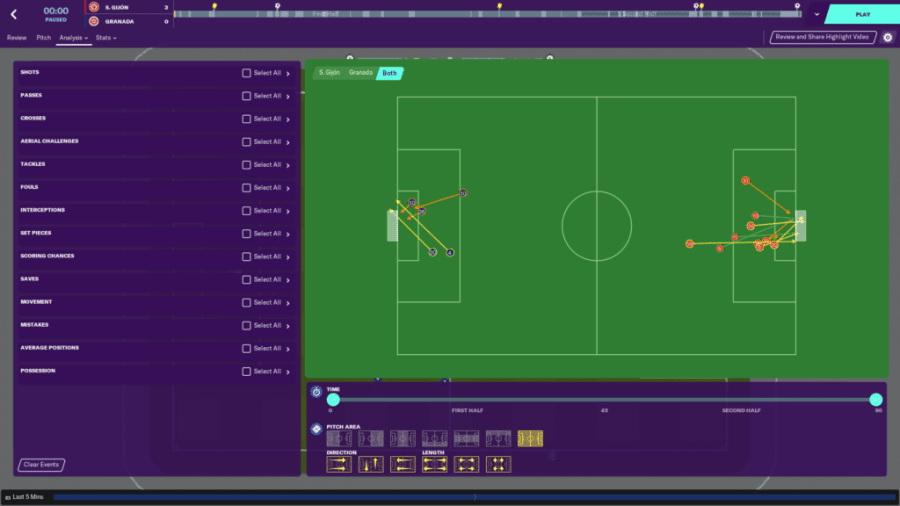Enable Select All for Passes
Image resolution: width=900 pixels, height=506 pixels.
point(247,96)
